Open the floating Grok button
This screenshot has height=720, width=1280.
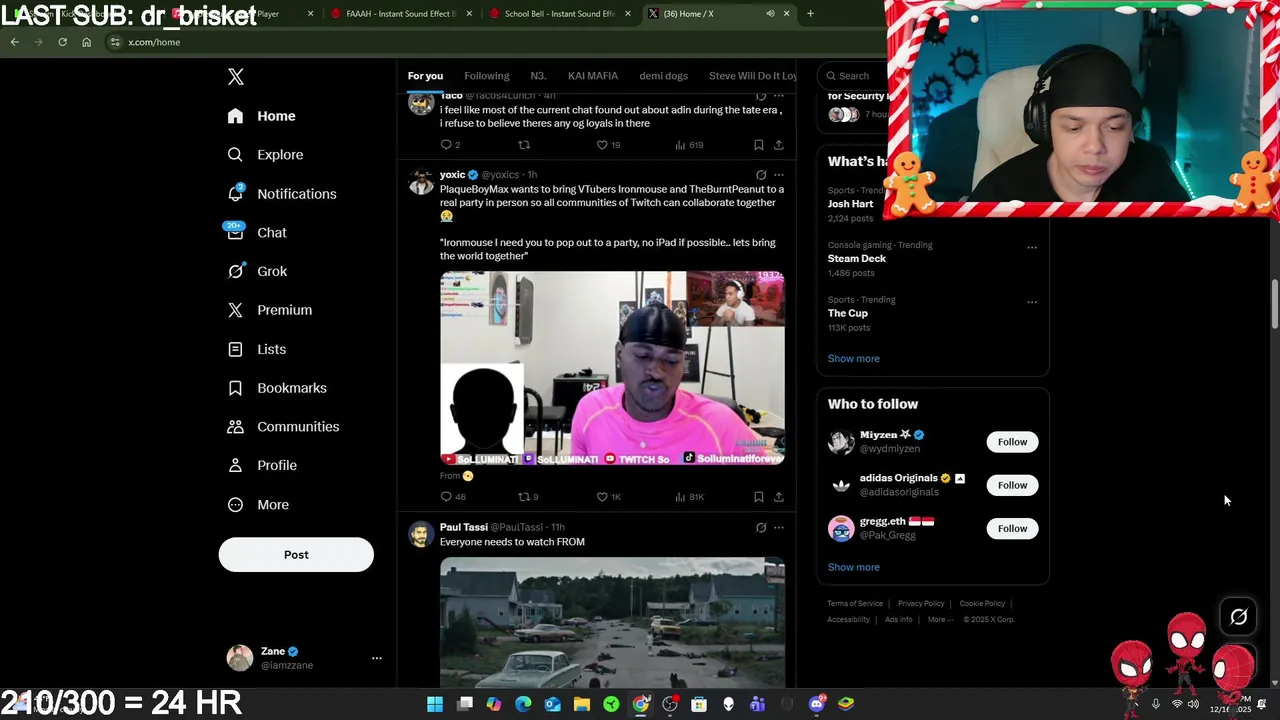[x=1238, y=617]
